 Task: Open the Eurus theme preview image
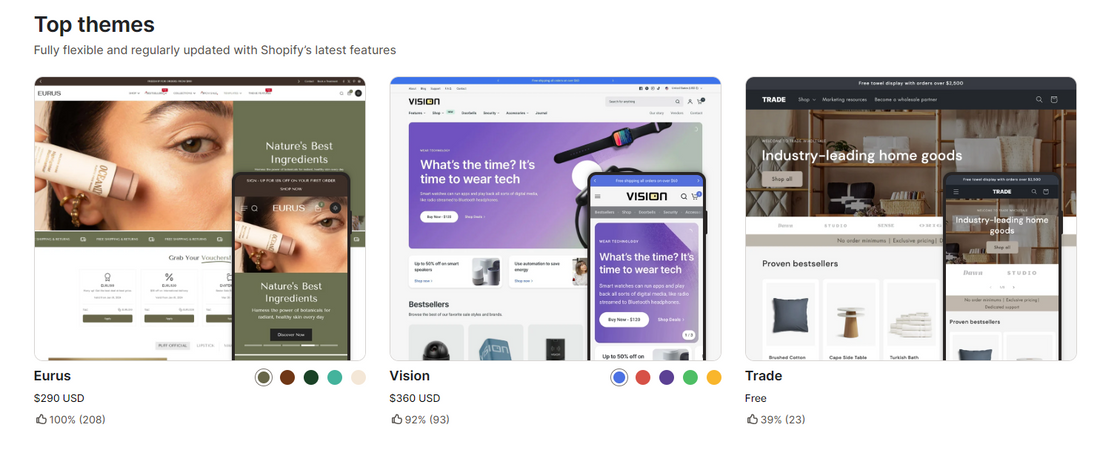click(x=200, y=219)
